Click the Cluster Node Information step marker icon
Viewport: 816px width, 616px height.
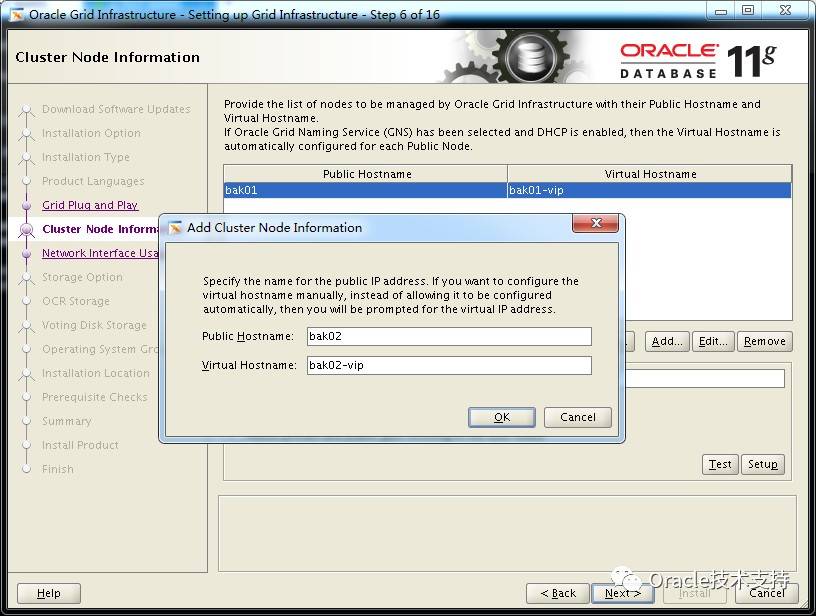pyautogui.click(x=27, y=229)
